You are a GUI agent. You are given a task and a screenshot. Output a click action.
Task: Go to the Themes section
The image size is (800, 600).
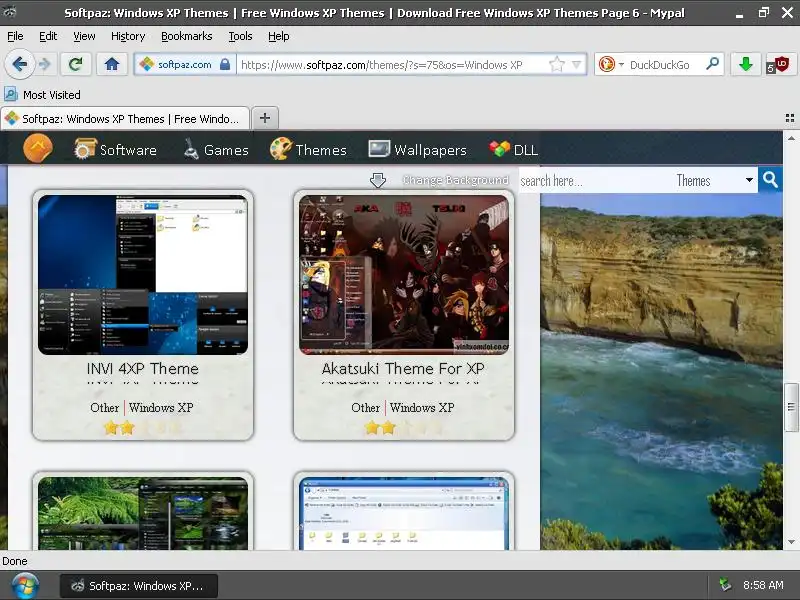pyautogui.click(x=308, y=149)
